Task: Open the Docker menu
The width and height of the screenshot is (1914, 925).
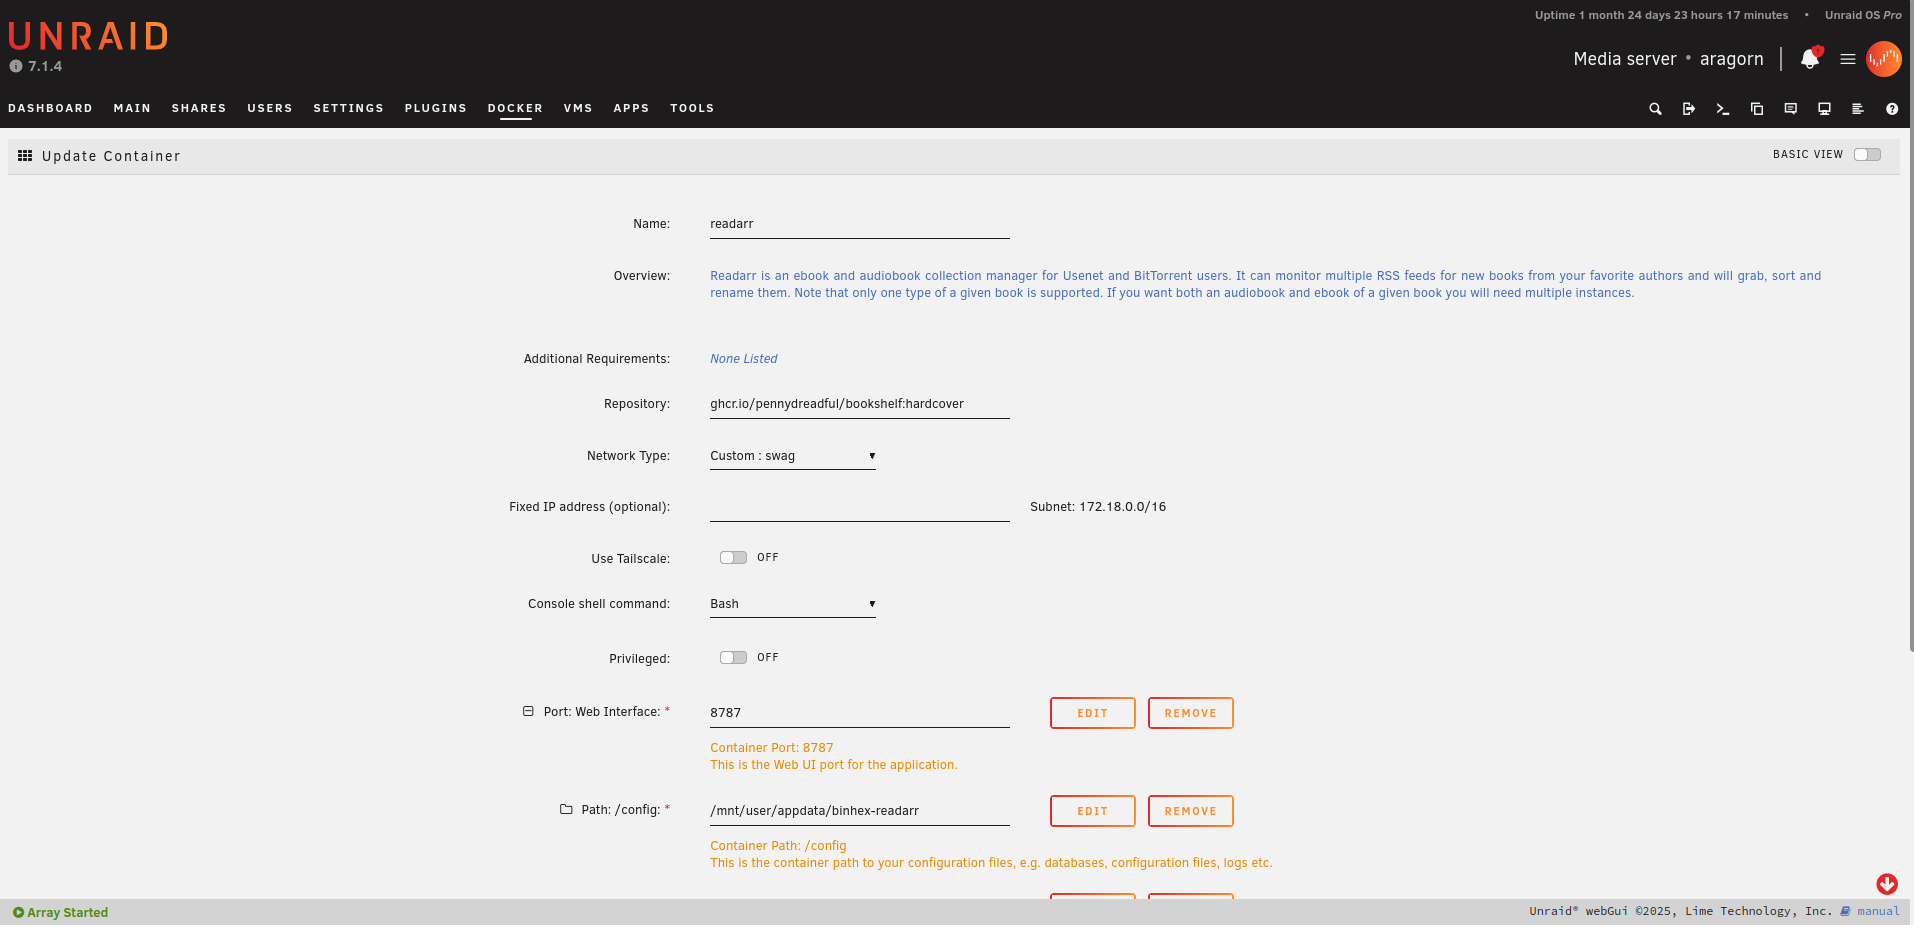Action: click(x=515, y=108)
